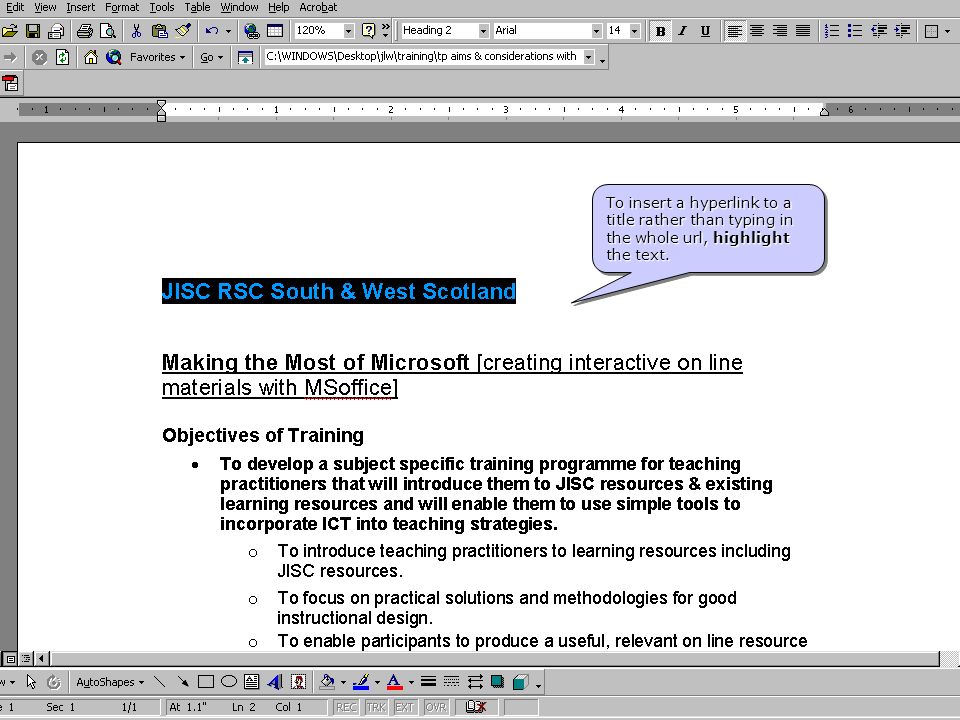The height and width of the screenshot is (720, 960).
Task: Click the horizontal scrollbar left arrow
Action: pos(42,659)
